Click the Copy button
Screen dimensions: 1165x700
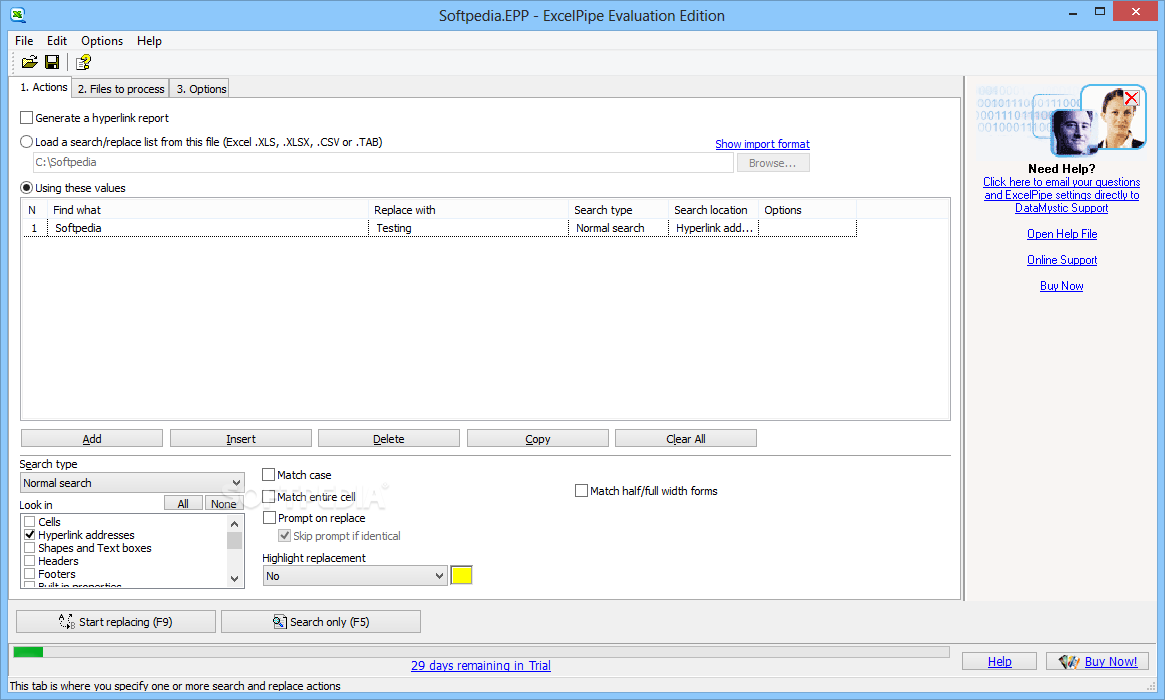(x=537, y=438)
